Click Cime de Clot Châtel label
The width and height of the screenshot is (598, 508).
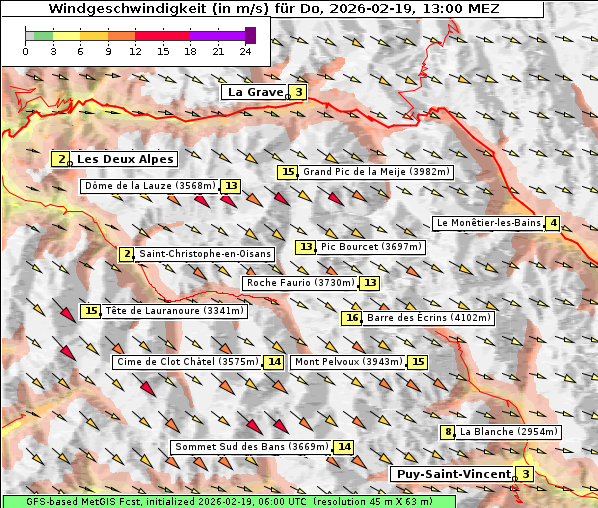pos(188,362)
